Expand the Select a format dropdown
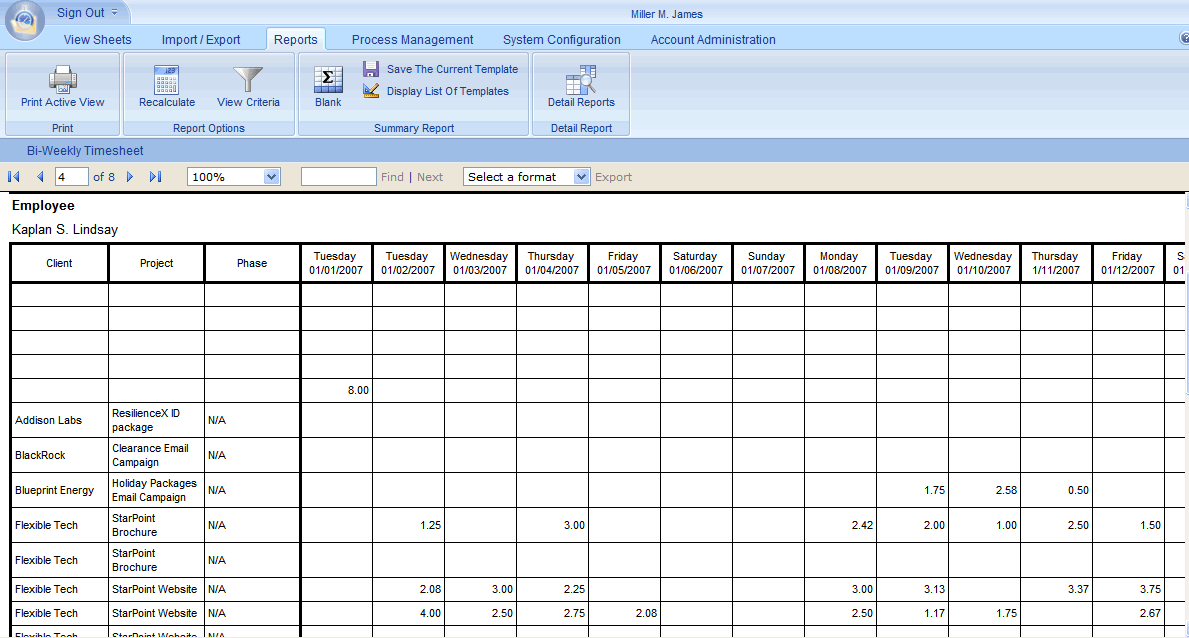1189x638 pixels. pyautogui.click(x=582, y=177)
